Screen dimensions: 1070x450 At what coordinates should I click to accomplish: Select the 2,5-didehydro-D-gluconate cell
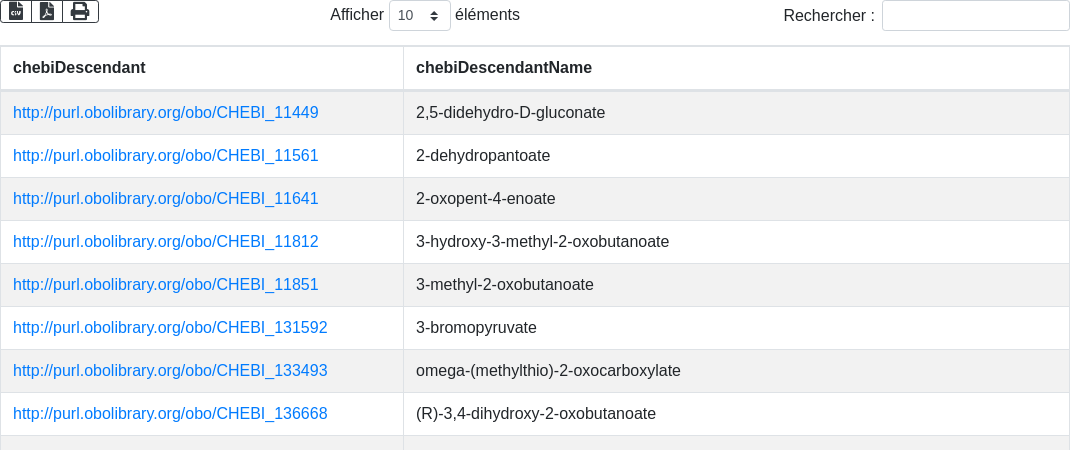tap(510, 113)
